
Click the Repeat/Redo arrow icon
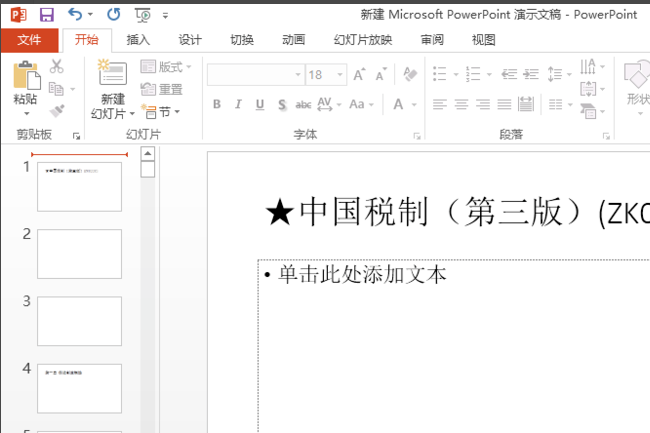point(114,15)
